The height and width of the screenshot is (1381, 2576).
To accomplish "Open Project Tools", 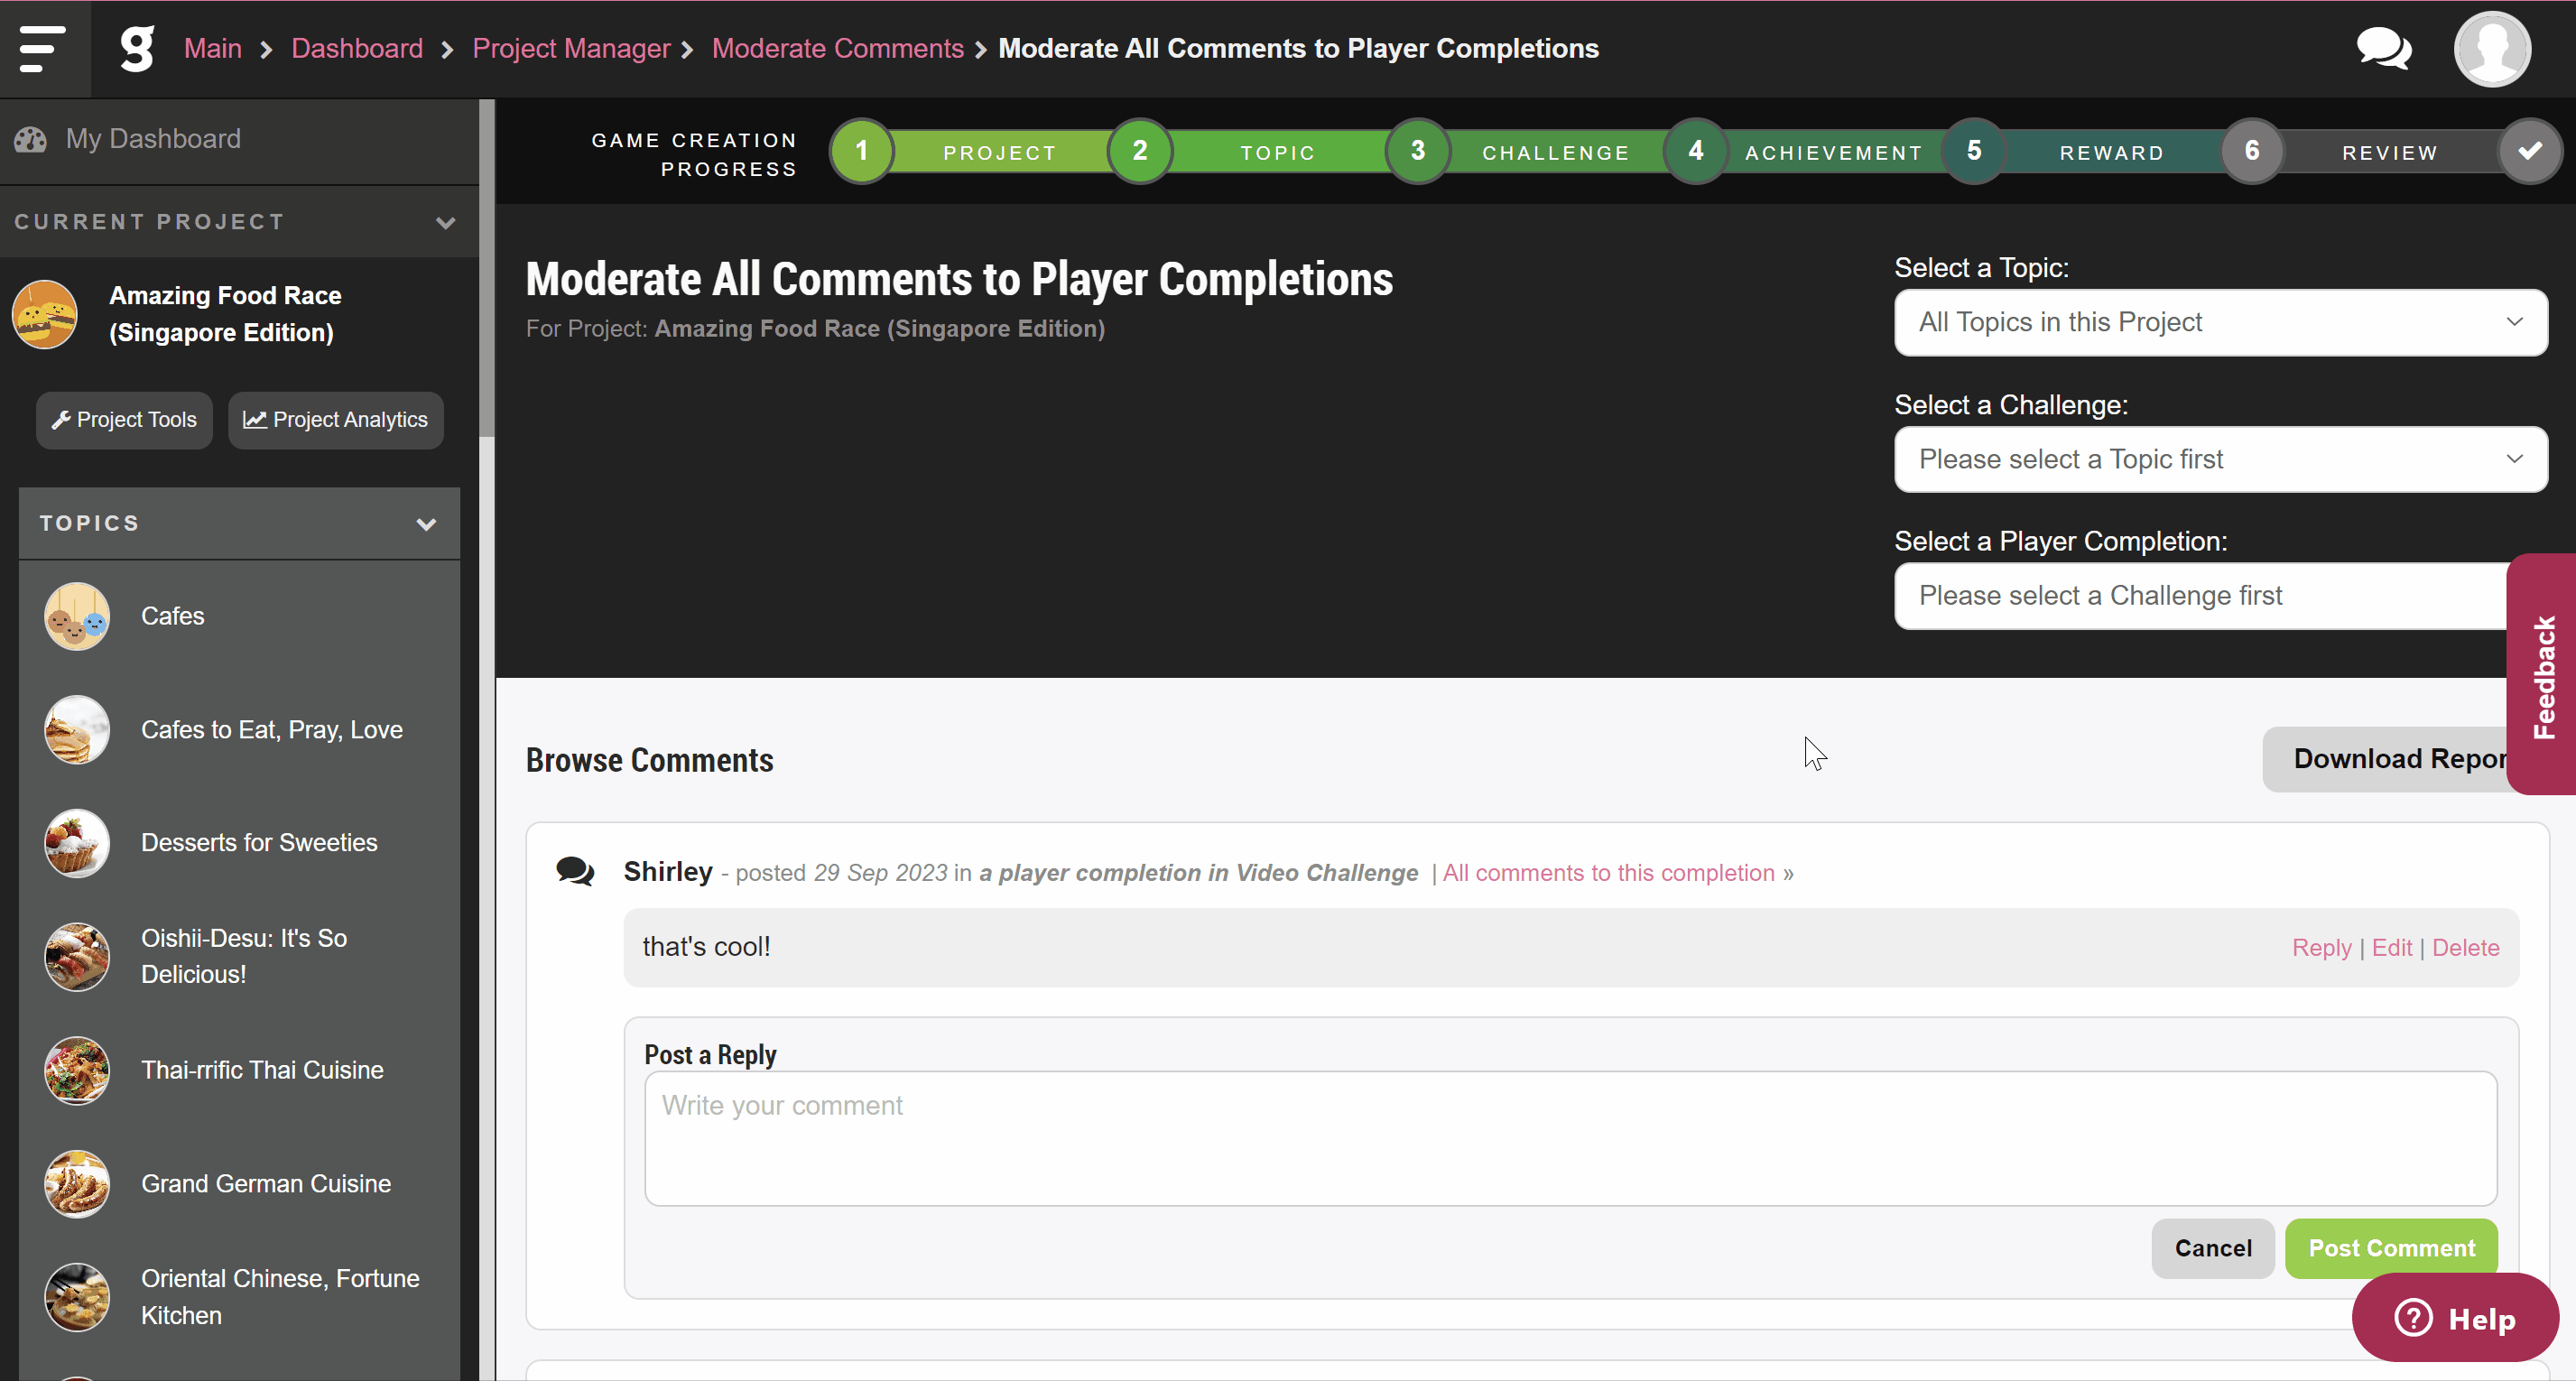I will [124, 420].
